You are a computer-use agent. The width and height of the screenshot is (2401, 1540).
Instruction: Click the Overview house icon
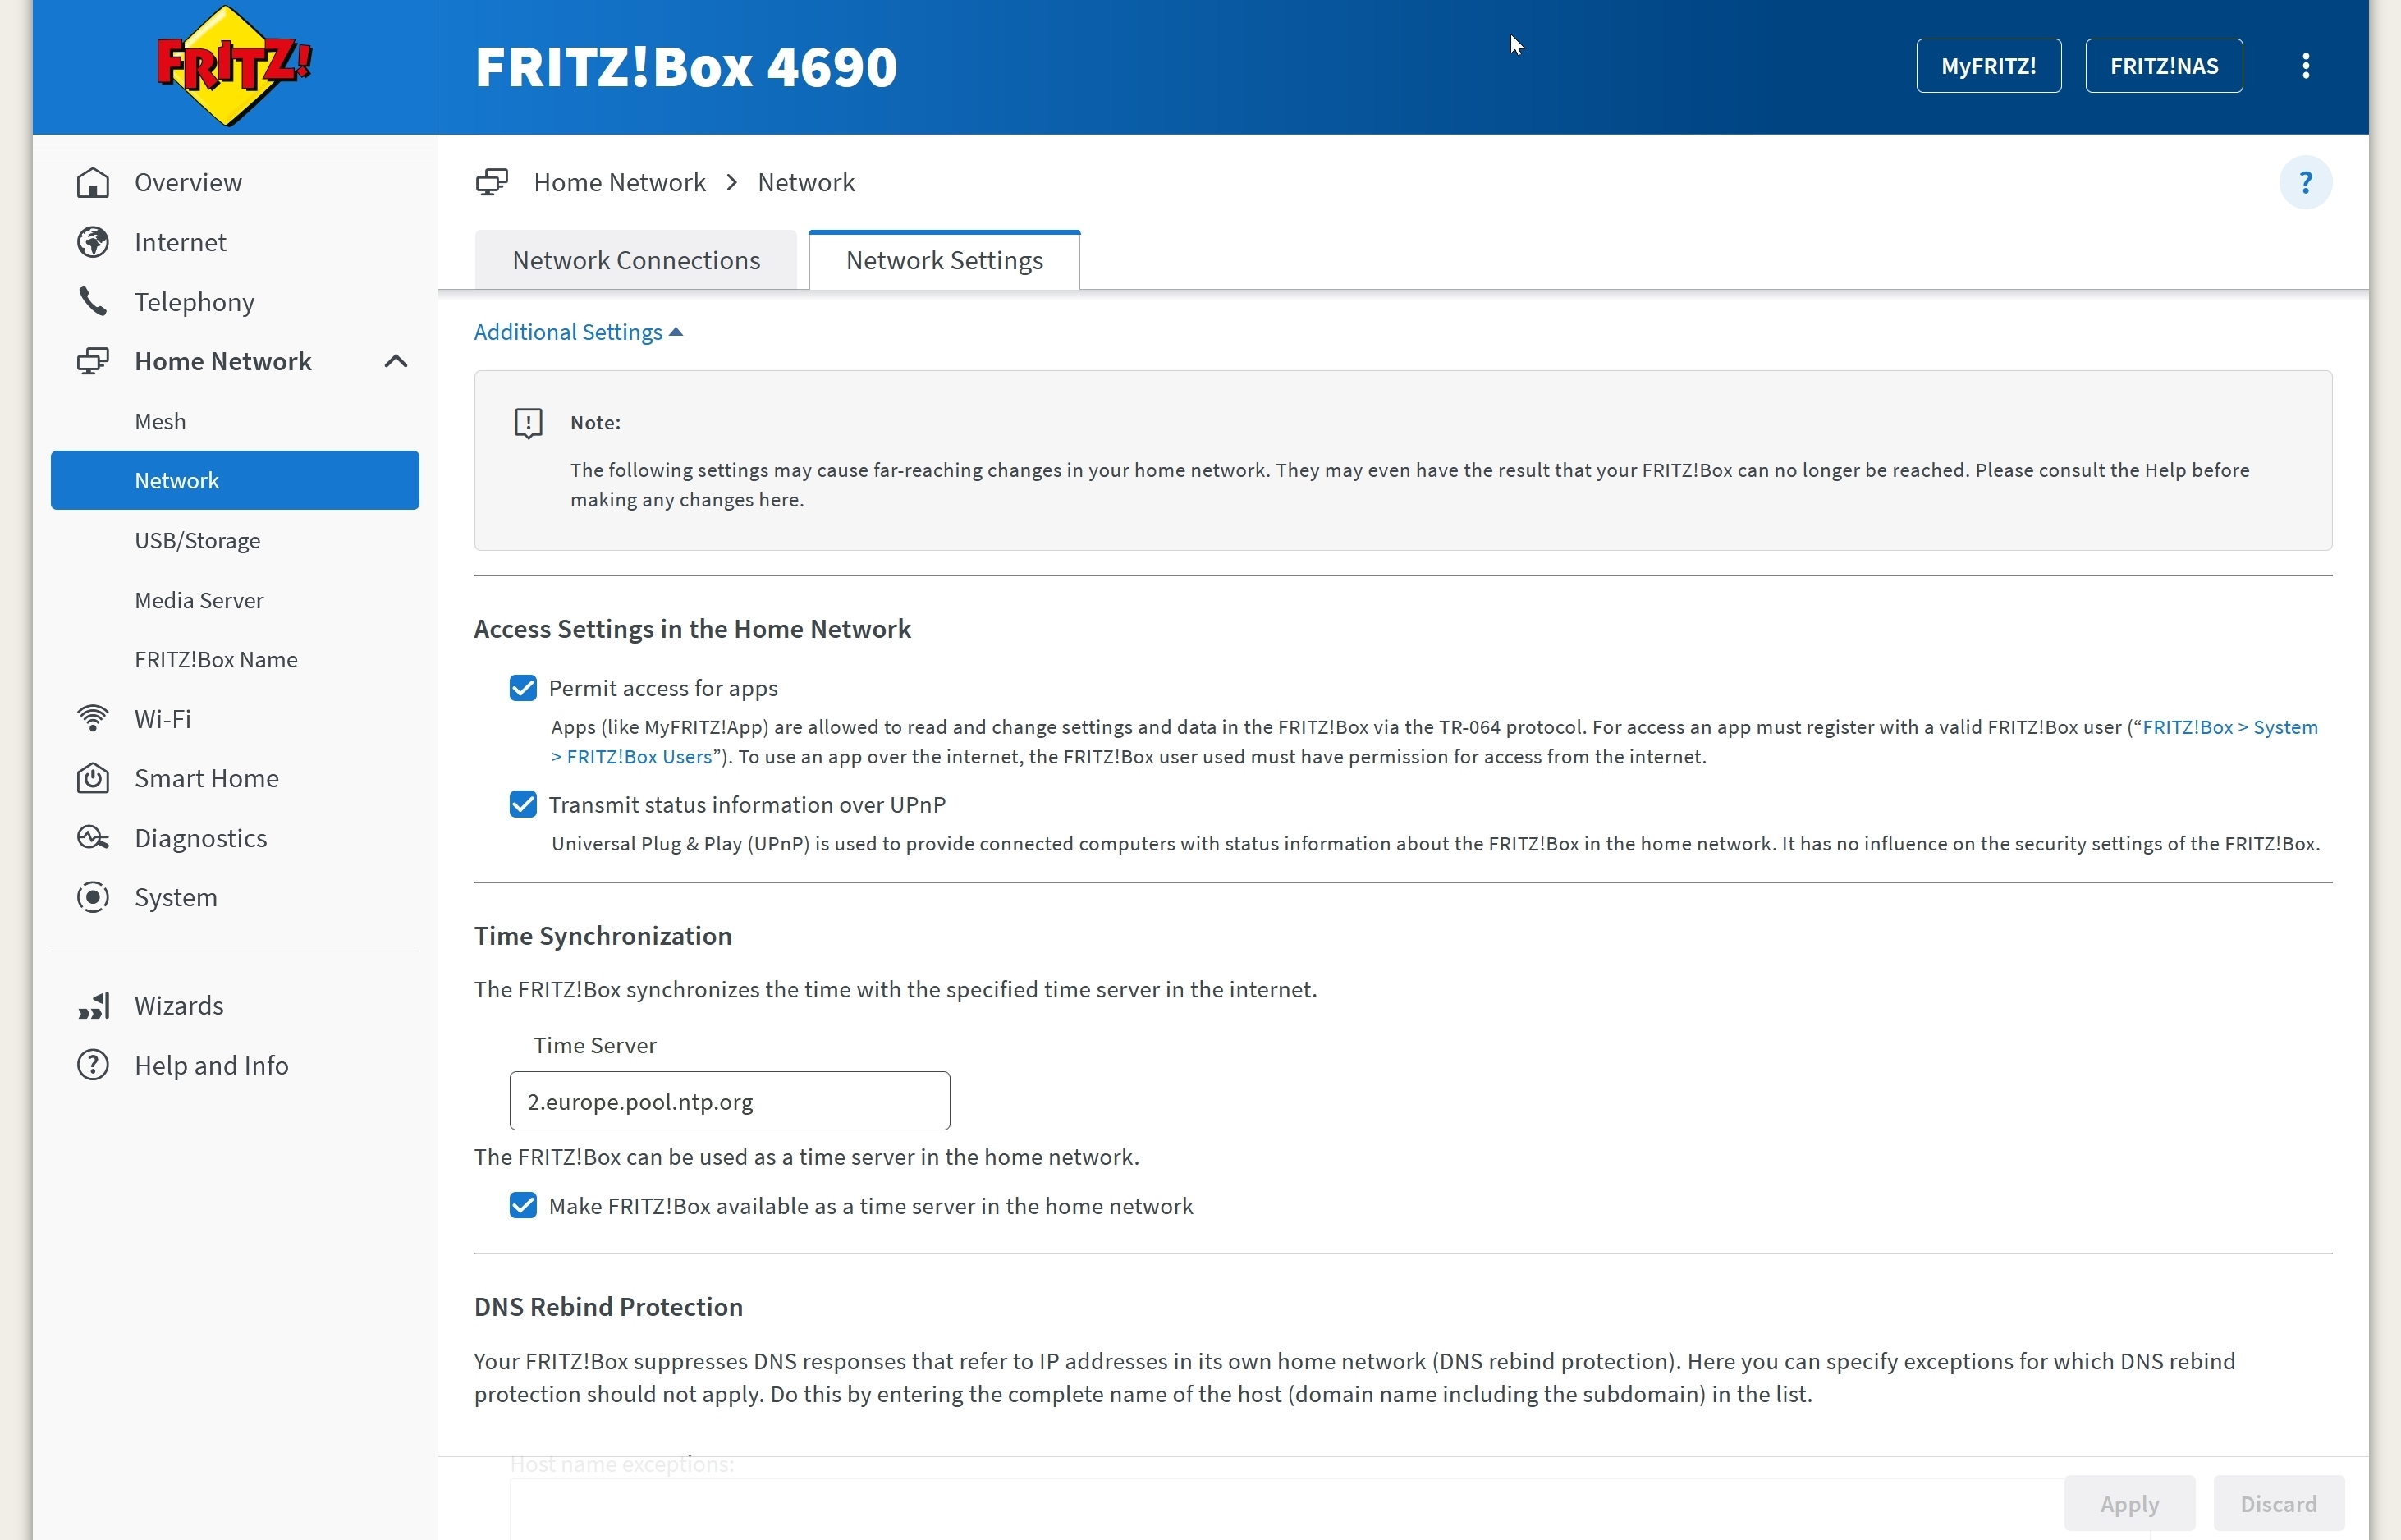[93, 183]
